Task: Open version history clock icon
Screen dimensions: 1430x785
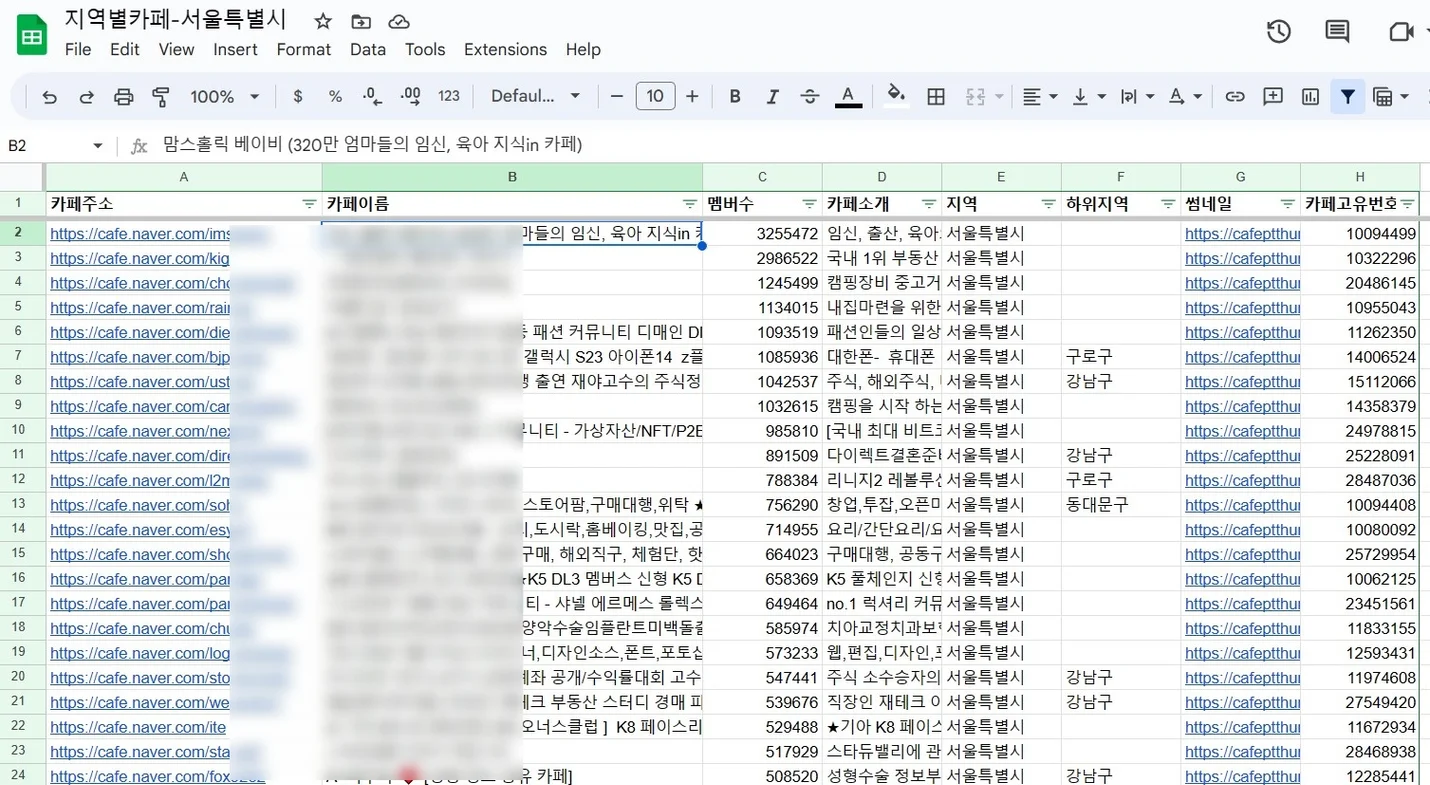Action: coord(1278,32)
